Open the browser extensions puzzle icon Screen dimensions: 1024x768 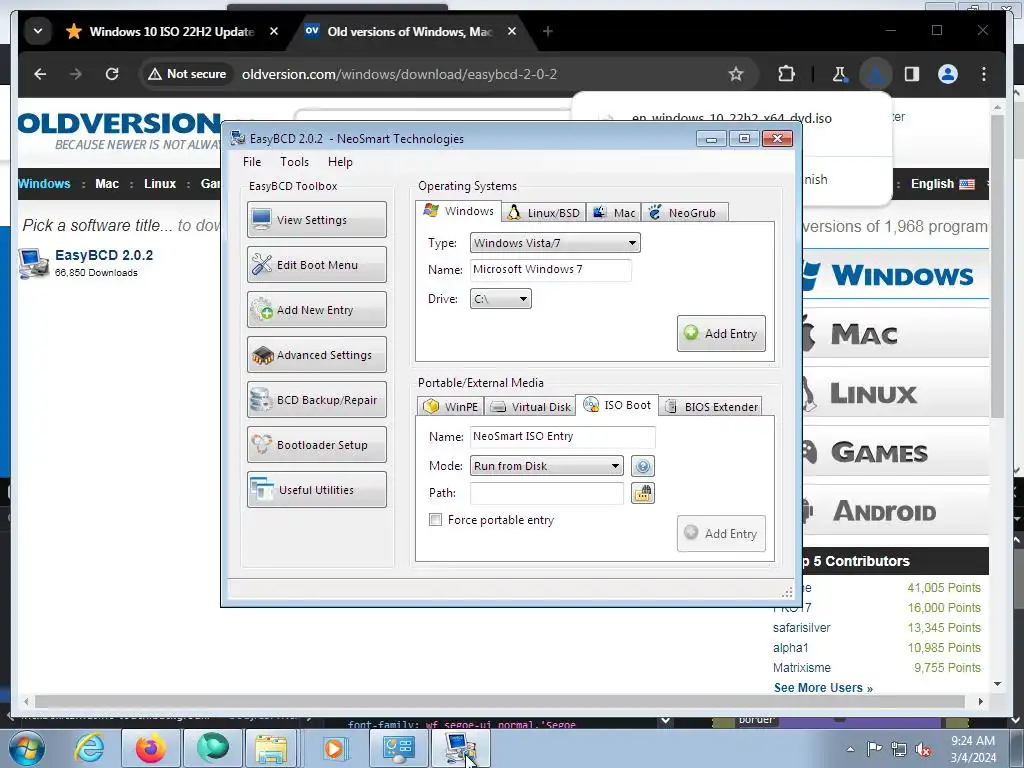tap(787, 74)
